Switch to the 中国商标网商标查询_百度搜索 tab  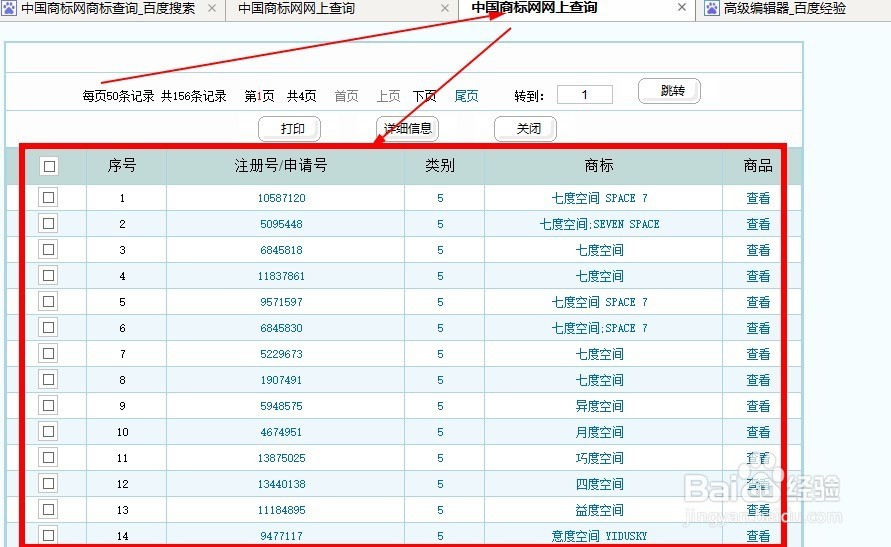click(x=108, y=9)
